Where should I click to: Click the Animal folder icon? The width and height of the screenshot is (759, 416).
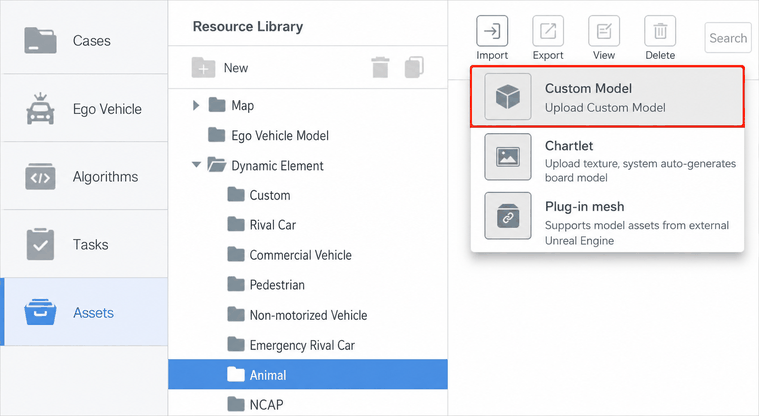pyautogui.click(x=236, y=374)
